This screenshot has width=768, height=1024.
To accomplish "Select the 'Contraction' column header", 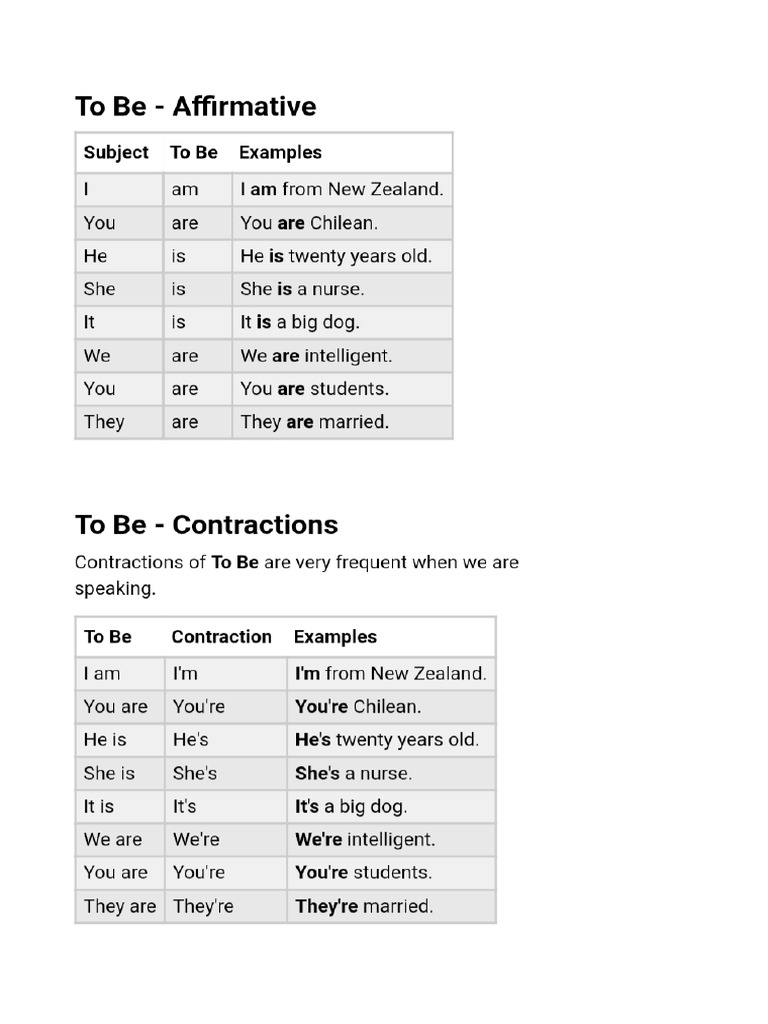I will pyautogui.click(x=221, y=637).
